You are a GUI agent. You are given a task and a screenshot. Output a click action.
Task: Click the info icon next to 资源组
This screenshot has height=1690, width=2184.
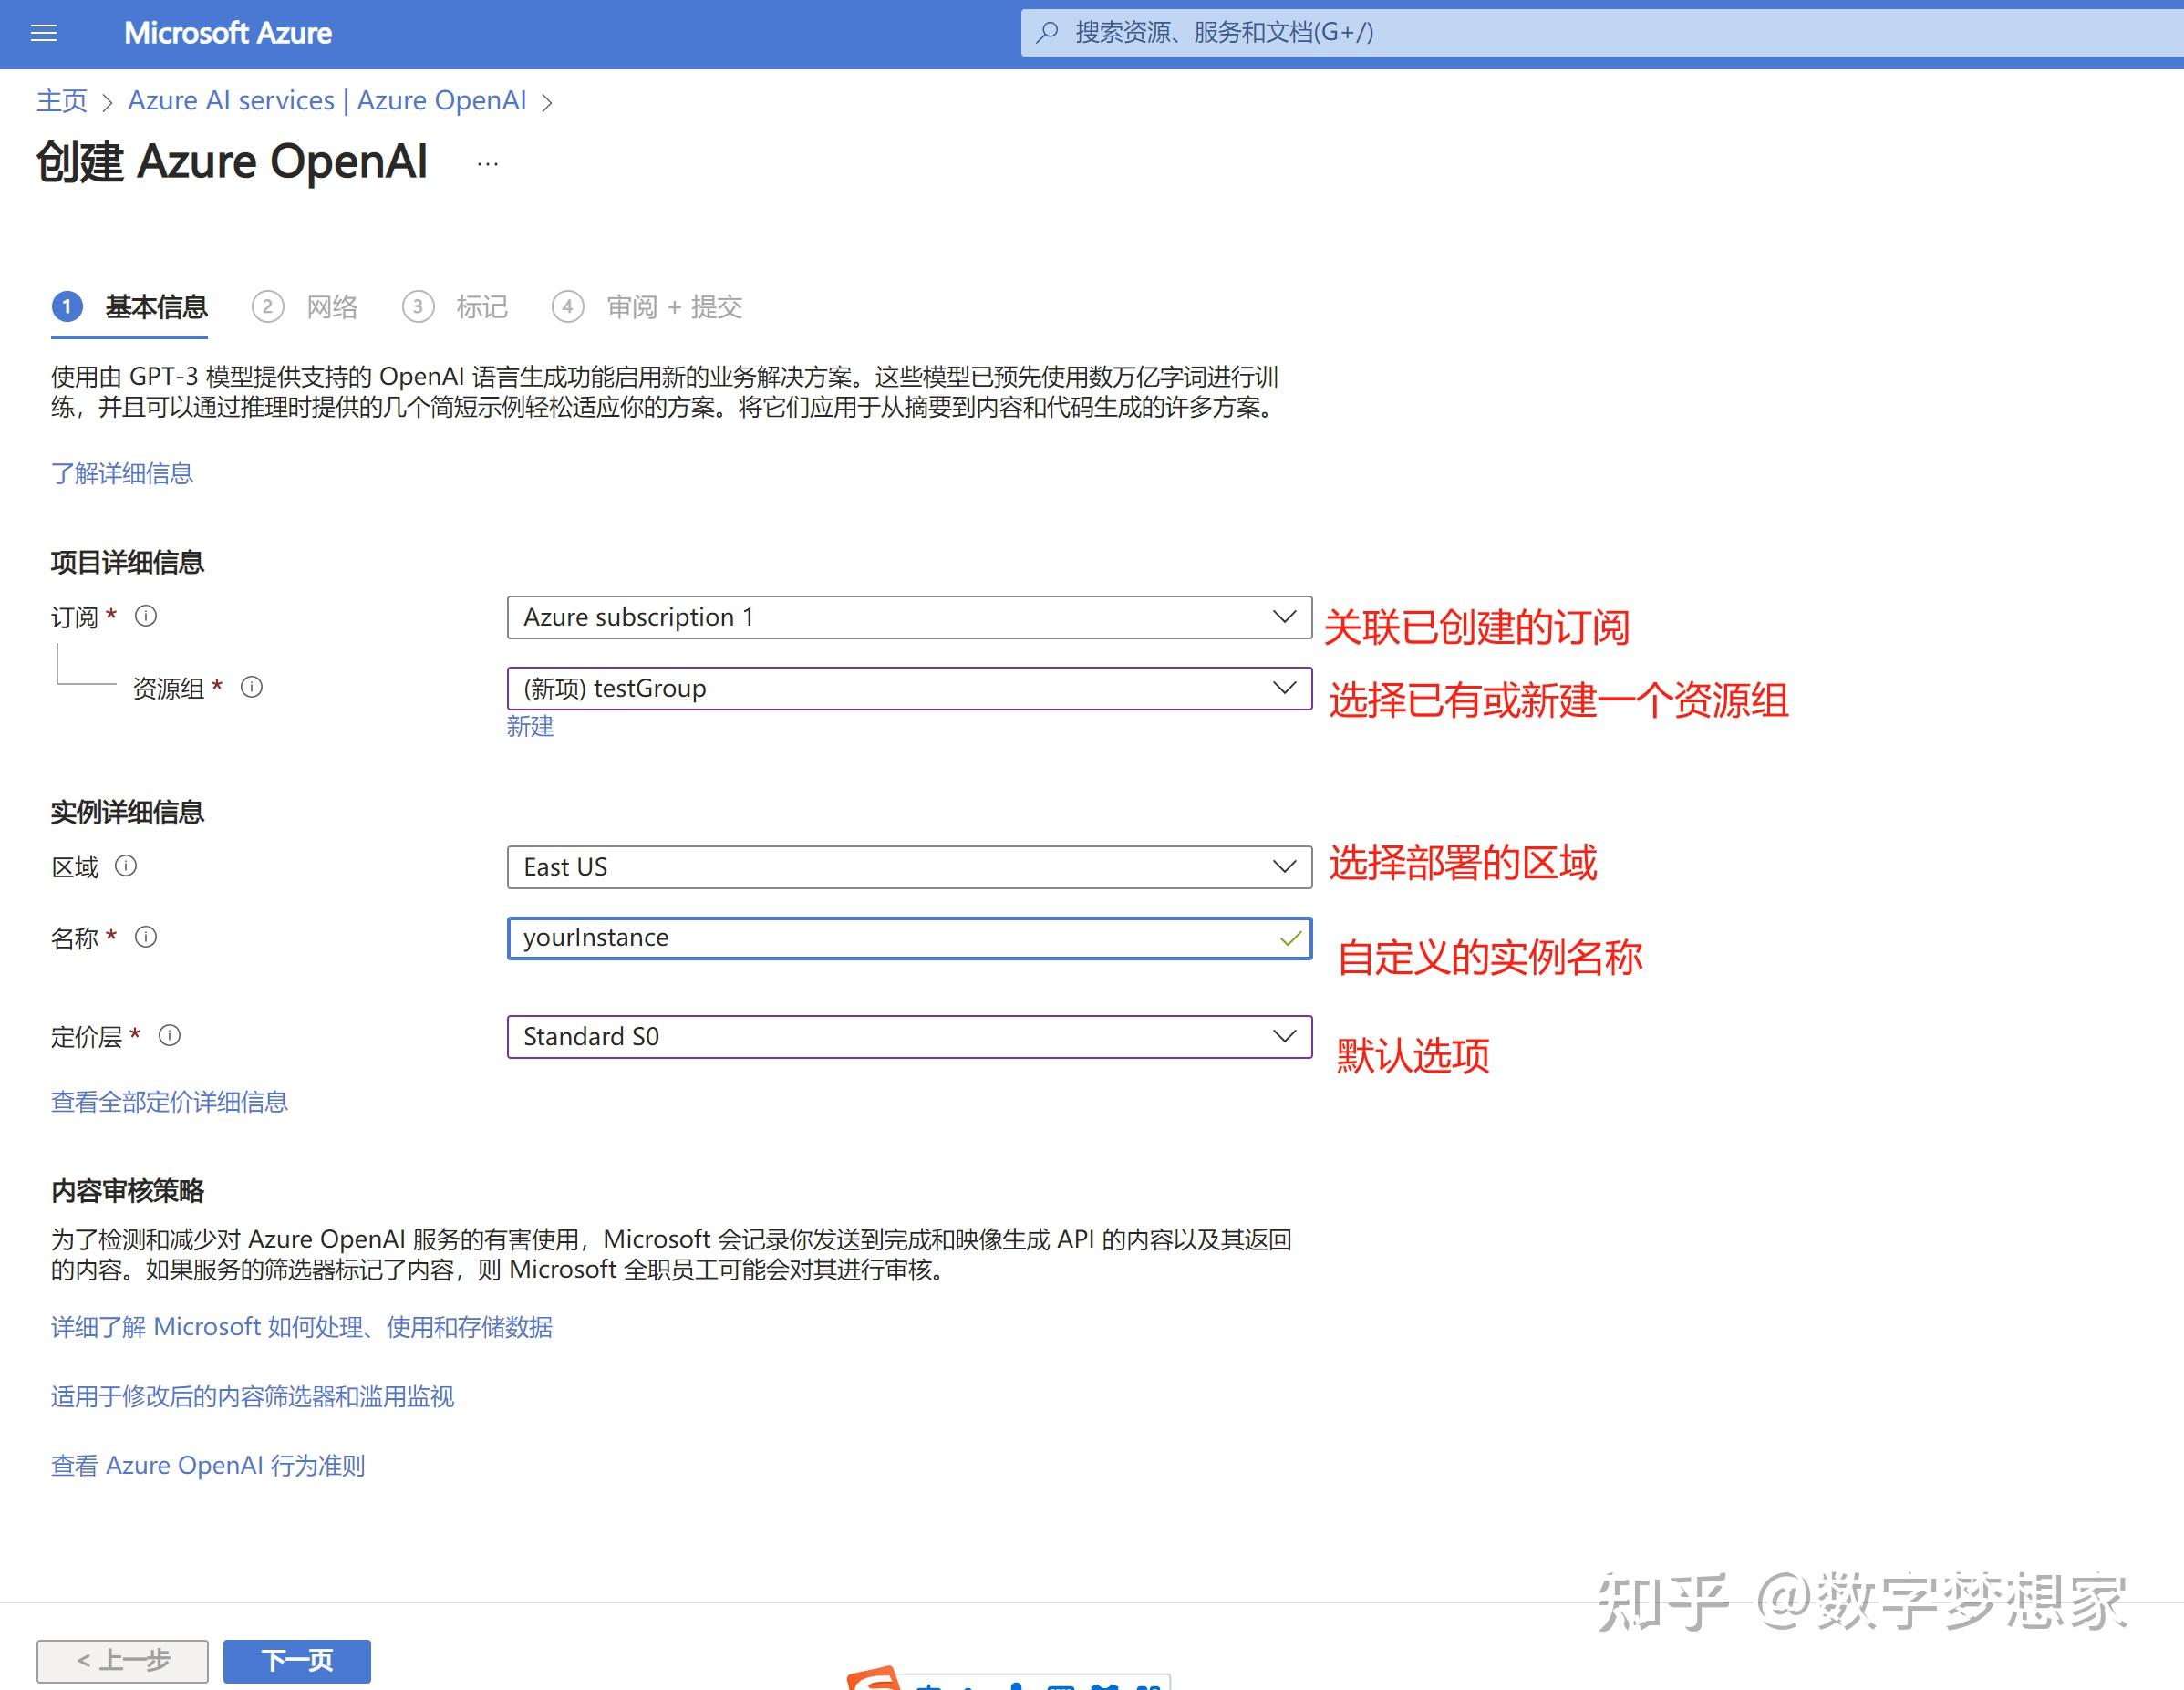pos(253,688)
